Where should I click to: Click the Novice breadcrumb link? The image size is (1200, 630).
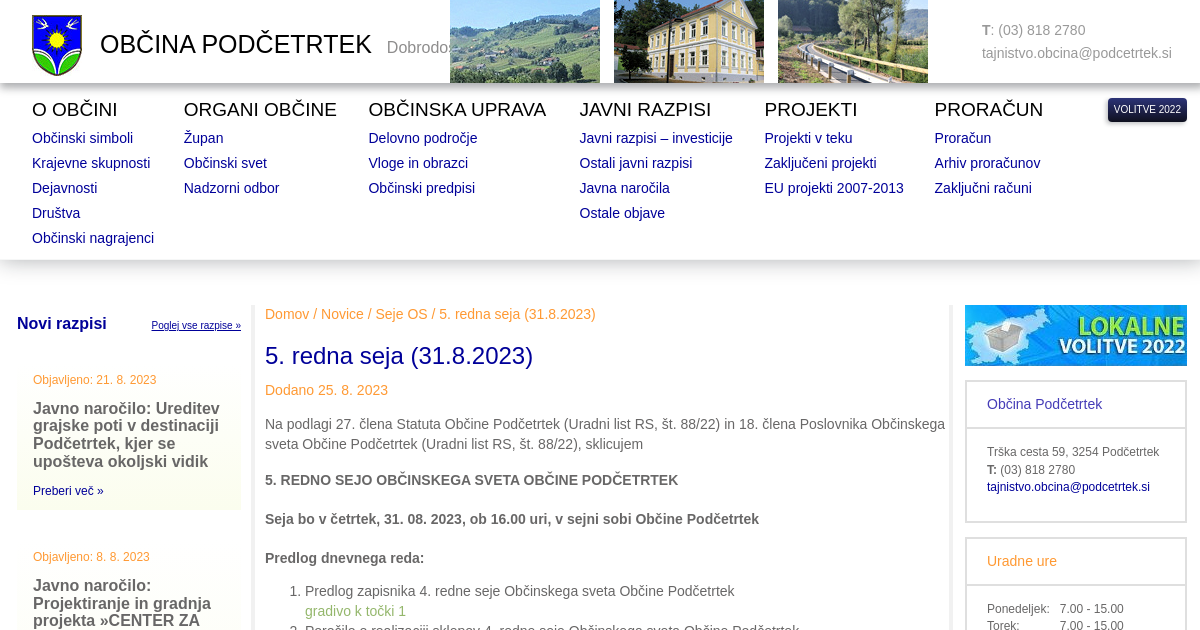pyautogui.click(x=342, y=314)
